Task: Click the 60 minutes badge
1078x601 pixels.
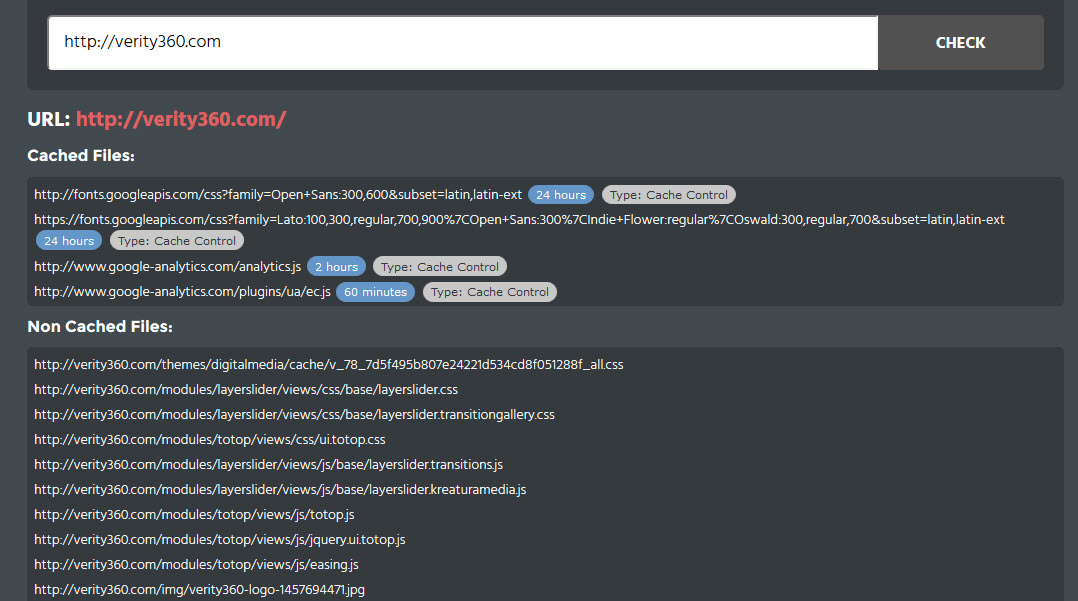Action: point(375,292)
